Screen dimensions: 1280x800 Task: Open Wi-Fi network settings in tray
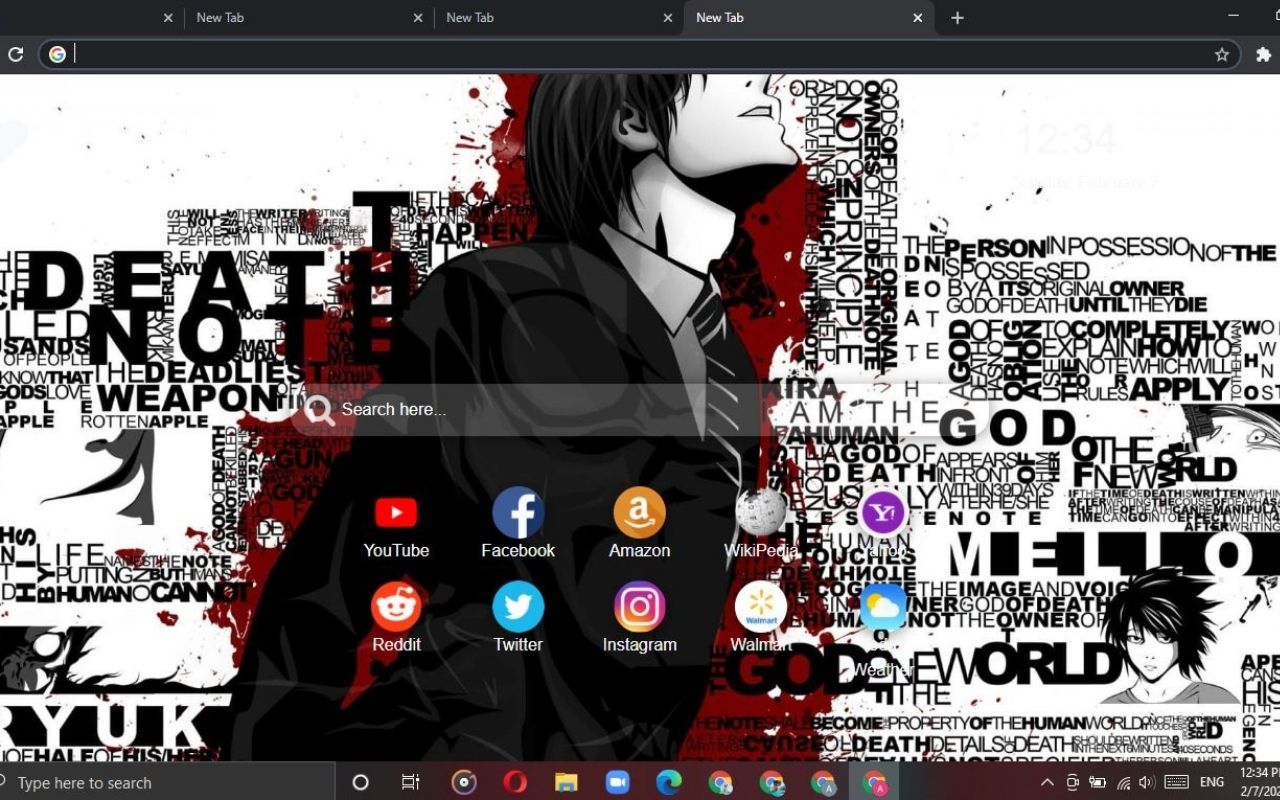pyautogui.click(x=1123, y=782)
